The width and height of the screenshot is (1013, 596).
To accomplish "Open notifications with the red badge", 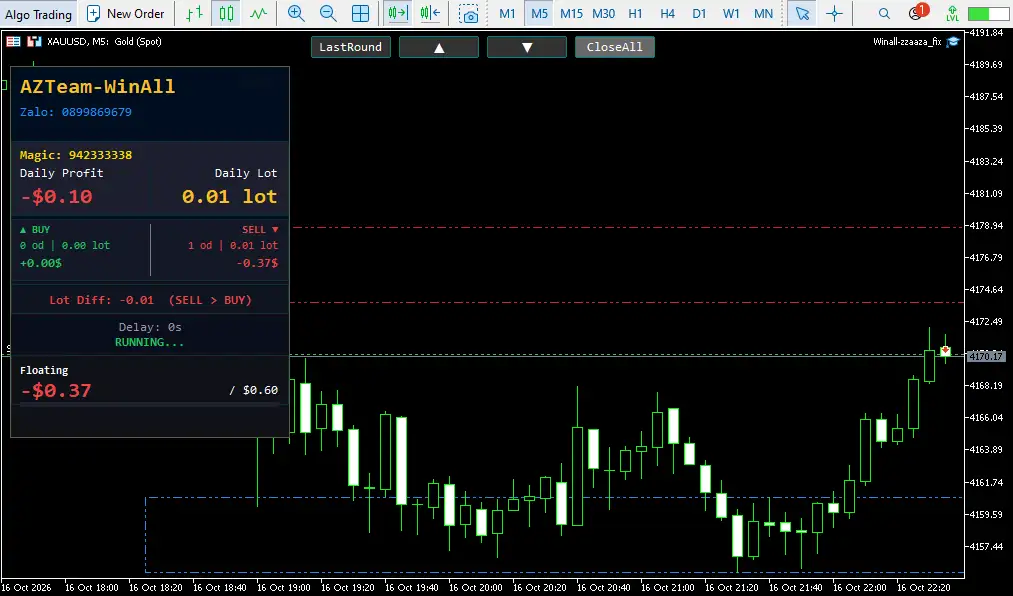I will point(917,12).
